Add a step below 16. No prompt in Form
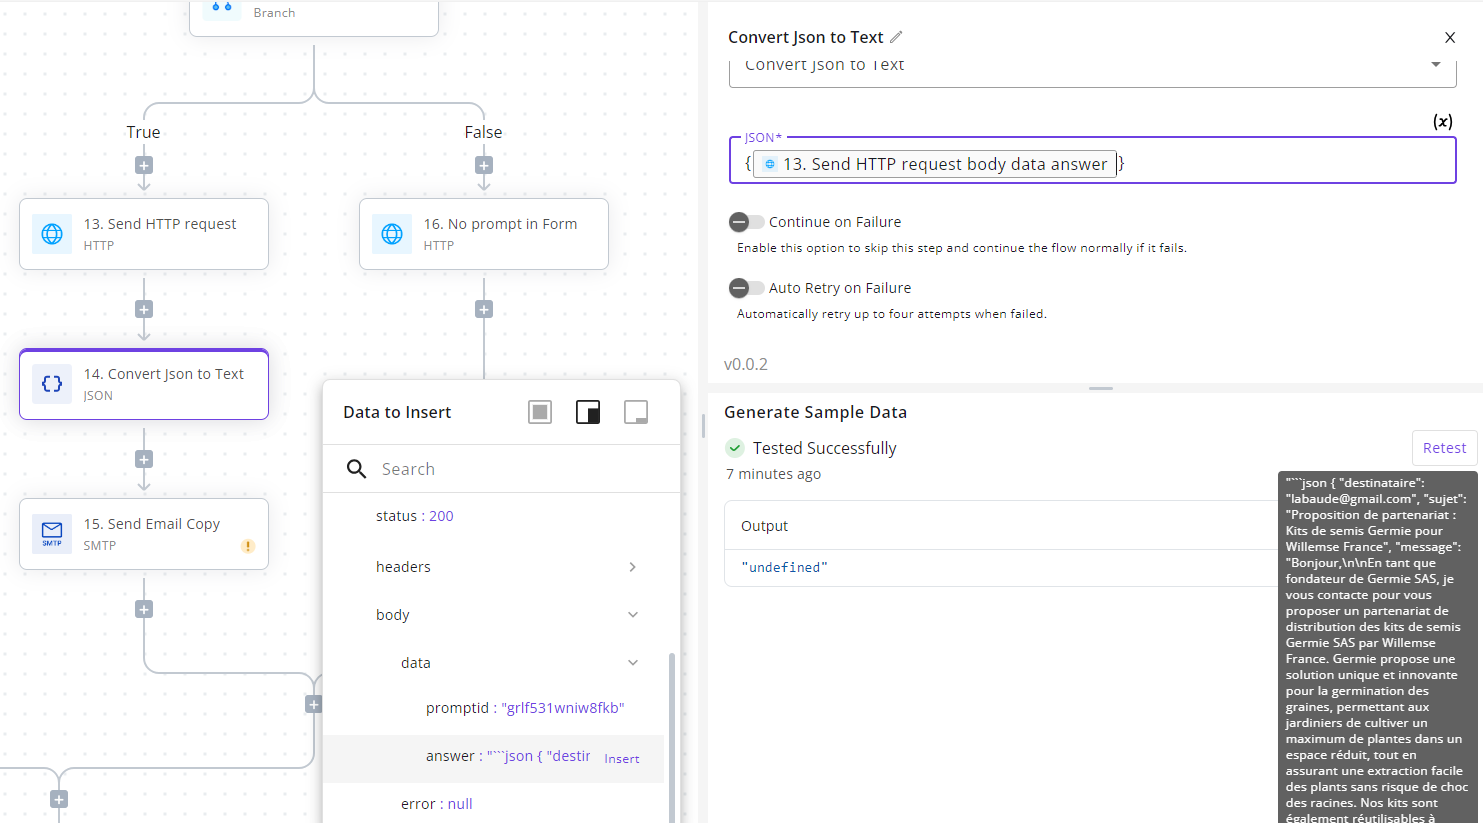Screen dimensions: 1483x823 (x=484, y=309)
